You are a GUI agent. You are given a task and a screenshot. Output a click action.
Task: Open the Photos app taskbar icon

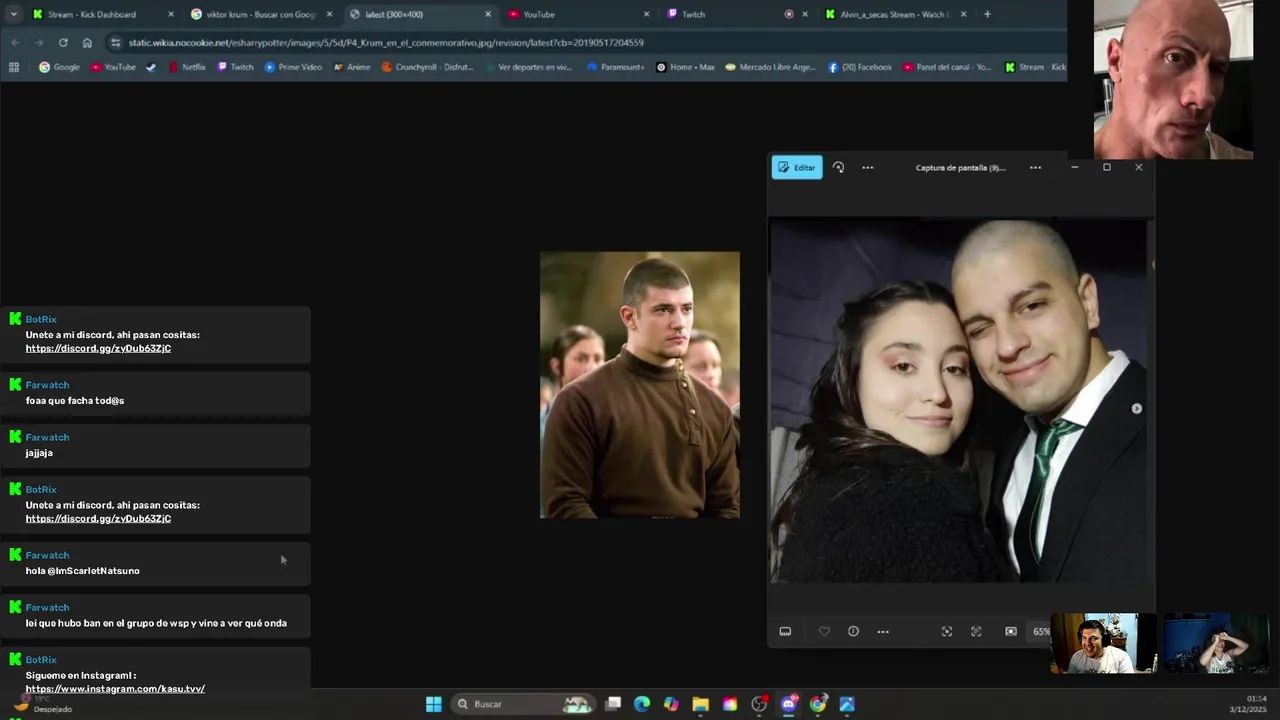tap(847, 704)
